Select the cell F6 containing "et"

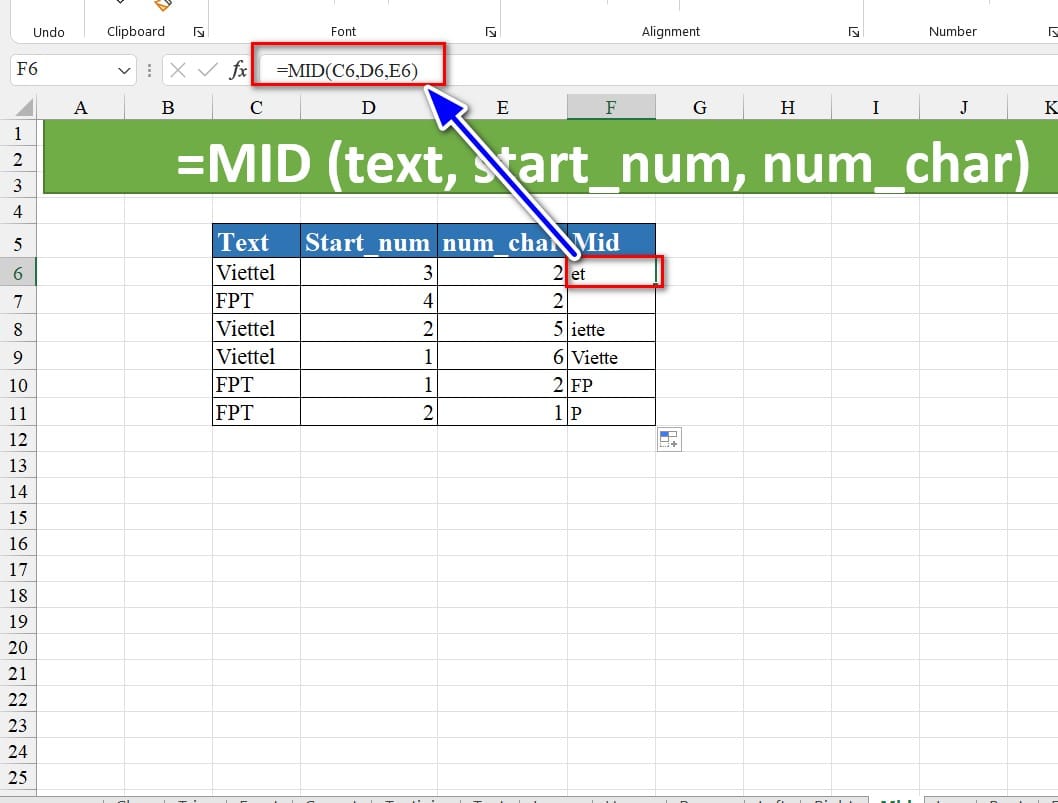(x=610, y=272)
